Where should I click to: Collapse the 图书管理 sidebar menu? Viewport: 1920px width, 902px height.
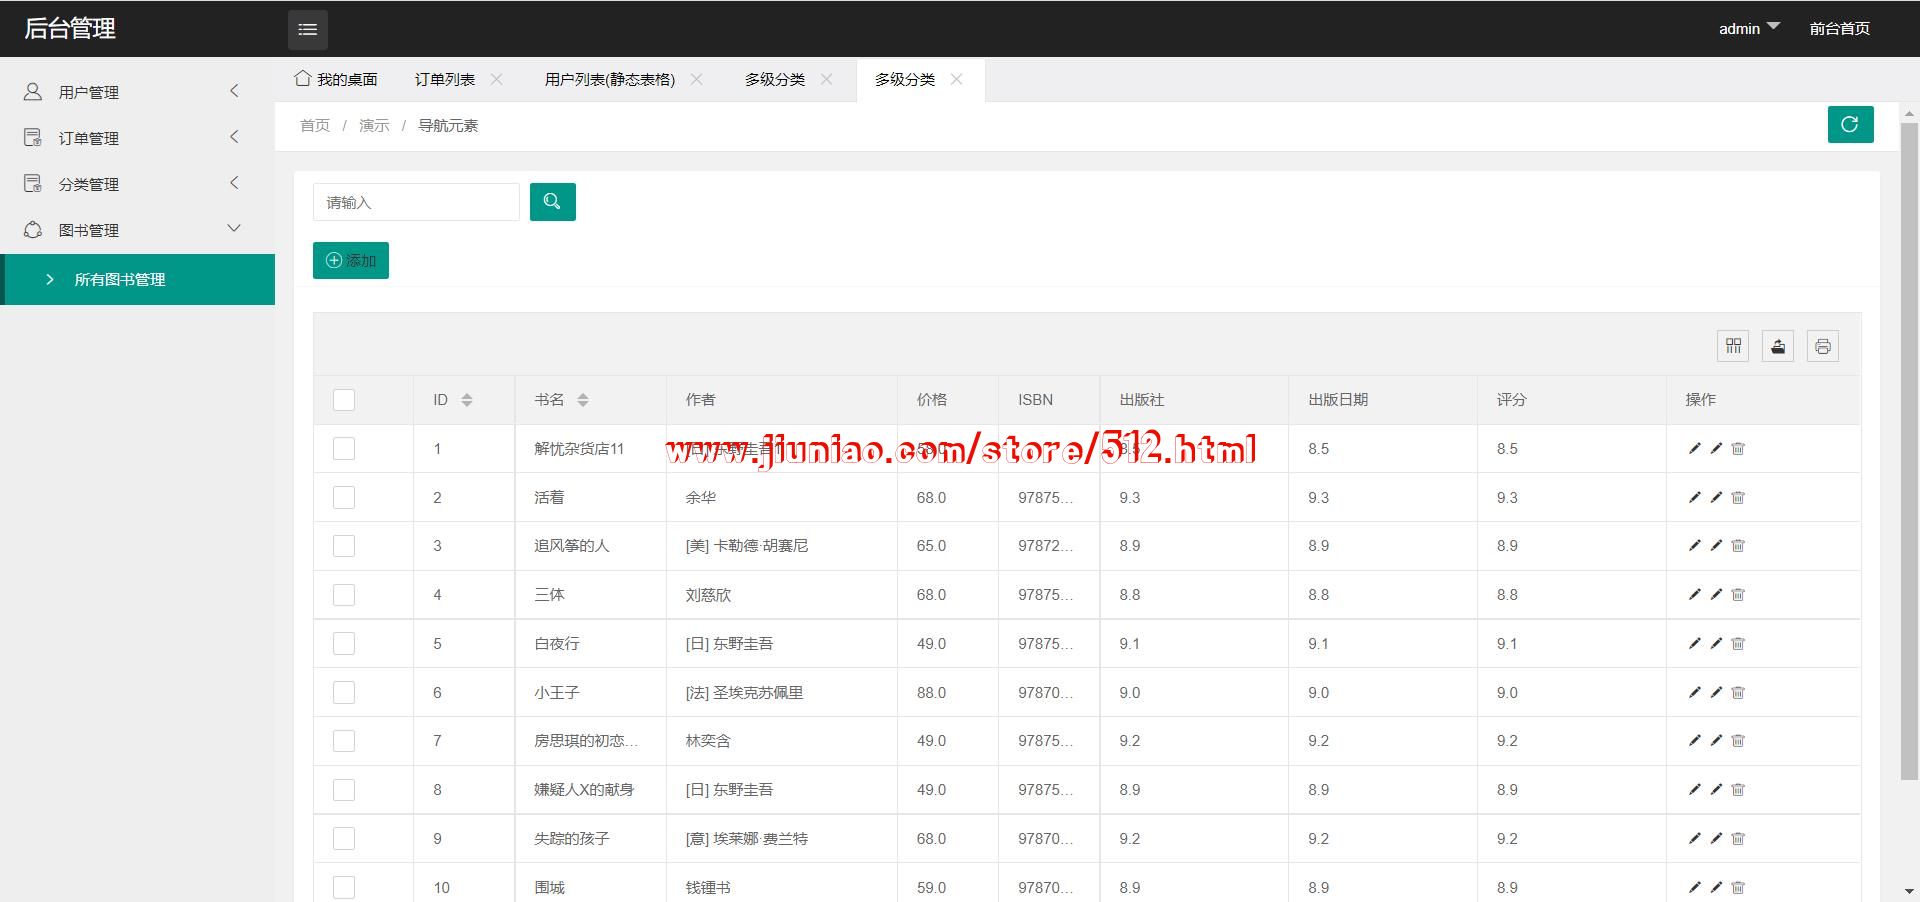coord(132,230)
